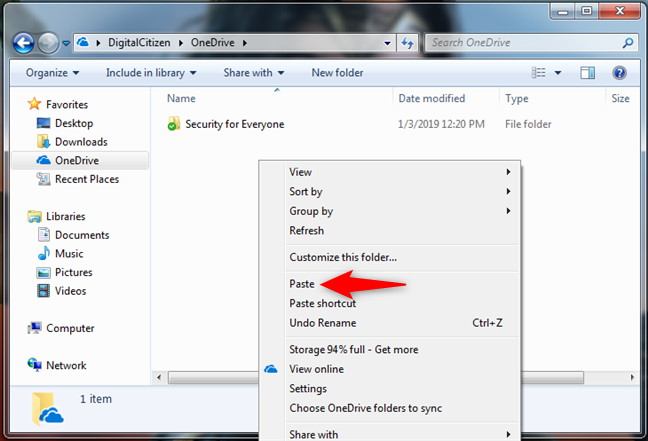Click the Help question mark icon

[619, 73]
